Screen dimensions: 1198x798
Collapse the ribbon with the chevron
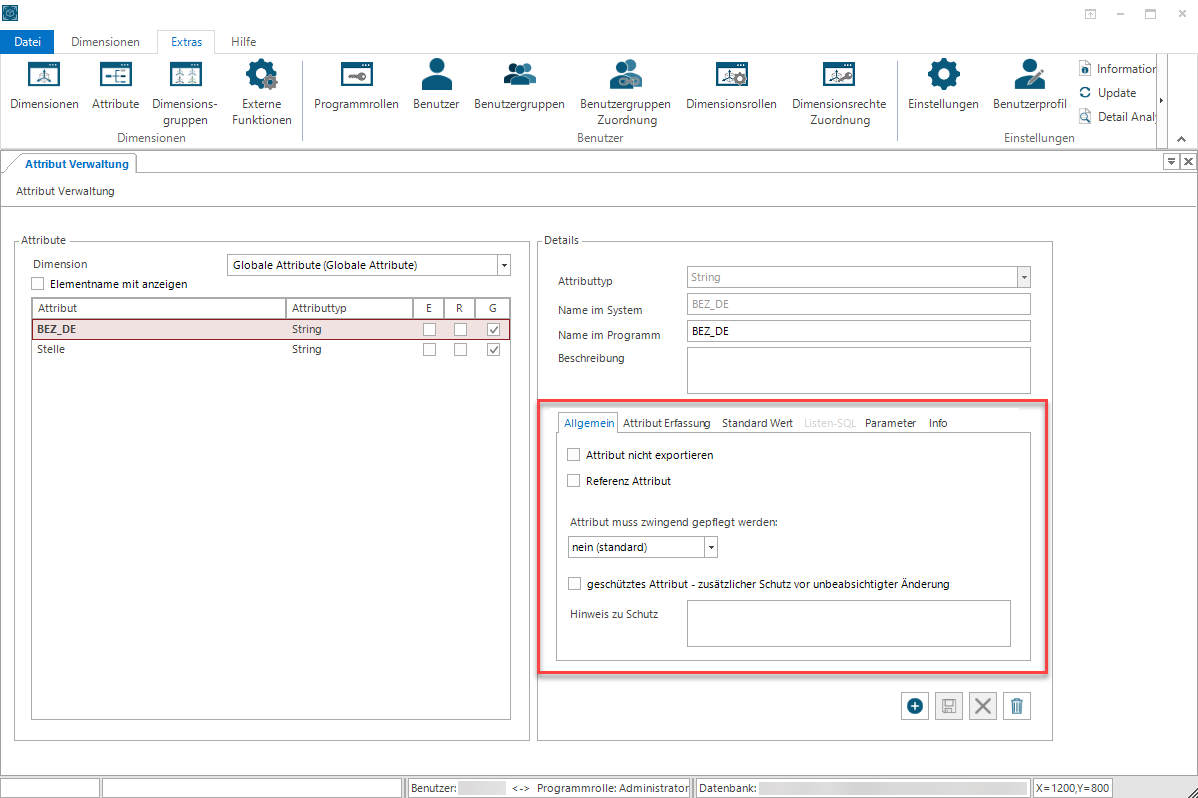[x=1181, y=139]
